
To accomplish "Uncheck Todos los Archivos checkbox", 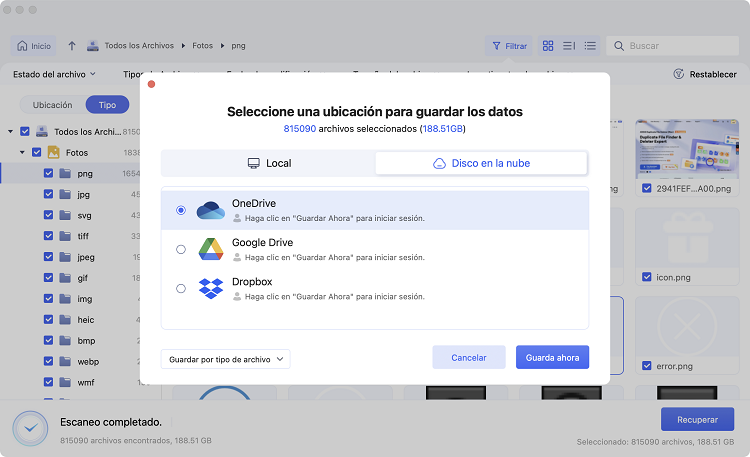I will [25, 131].
